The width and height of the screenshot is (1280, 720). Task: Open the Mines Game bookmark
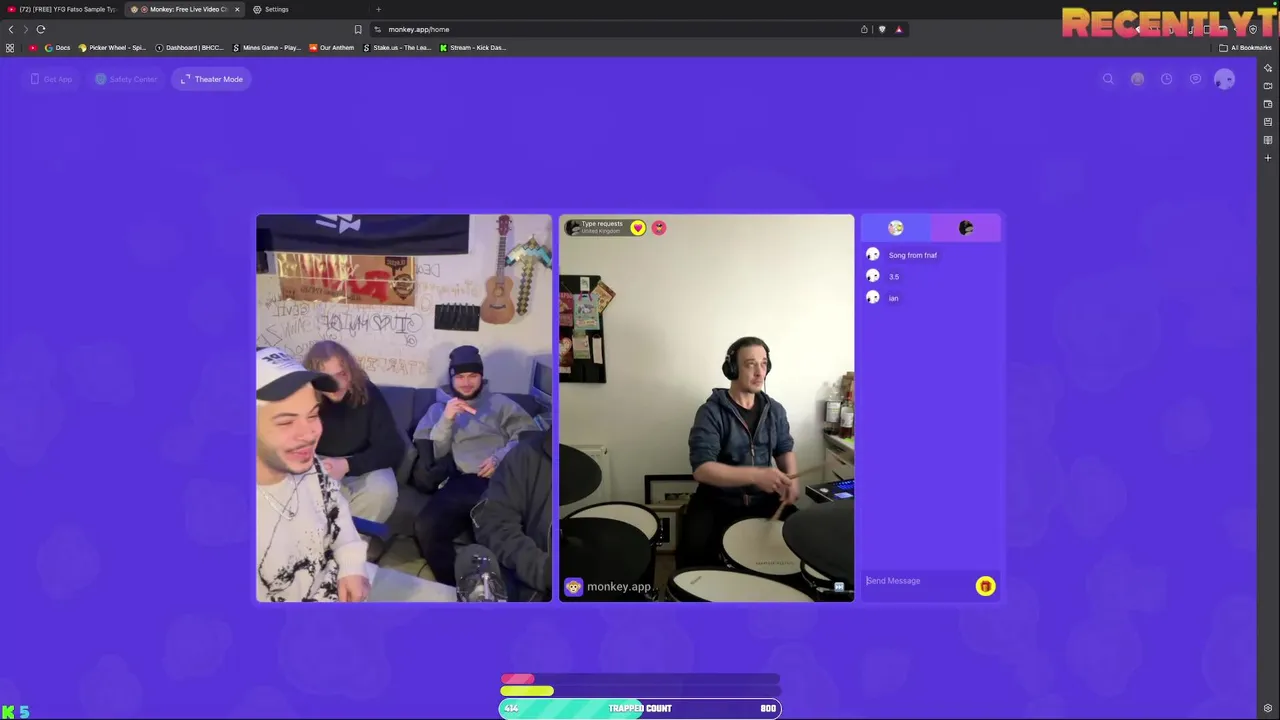point(267,48)
